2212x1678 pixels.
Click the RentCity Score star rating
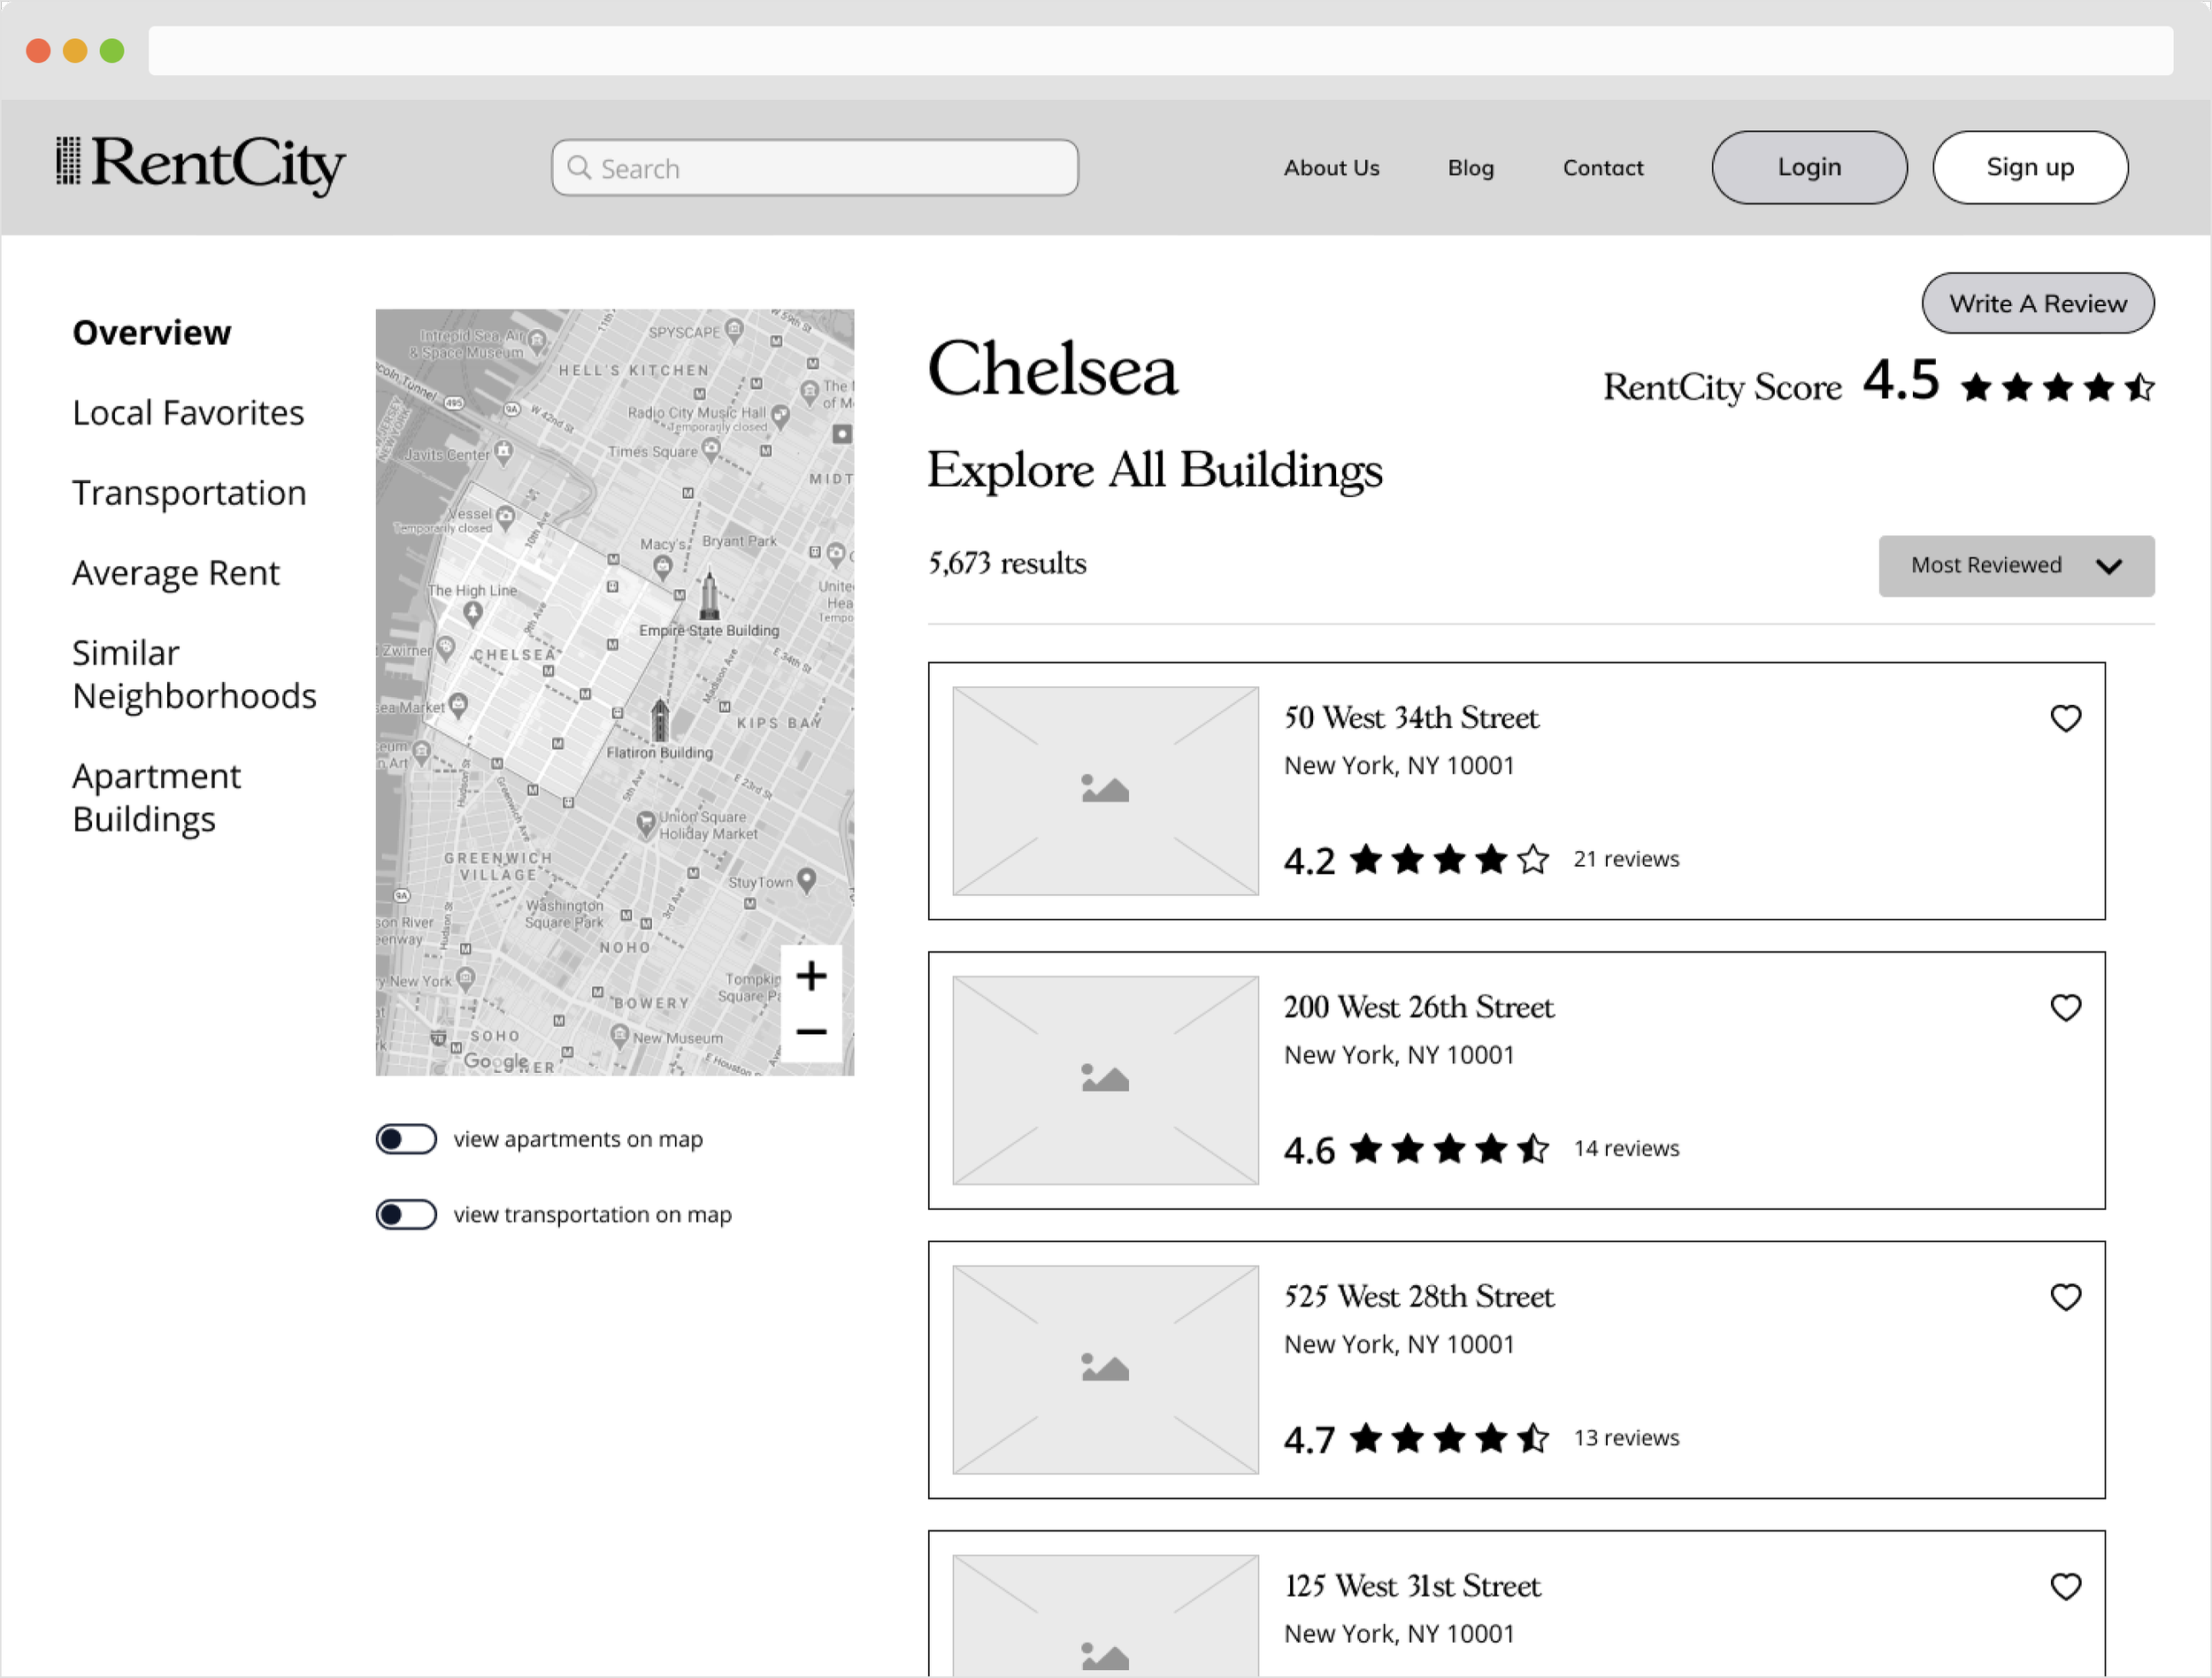click(x=2057, y=387)
